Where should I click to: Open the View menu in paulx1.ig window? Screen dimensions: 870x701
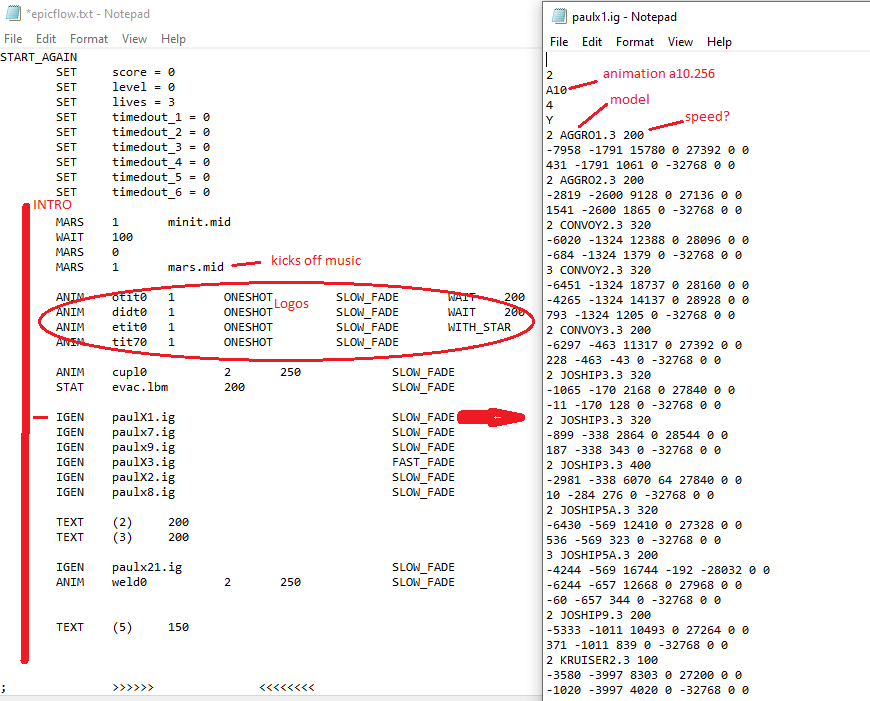[x=680, y=42]
